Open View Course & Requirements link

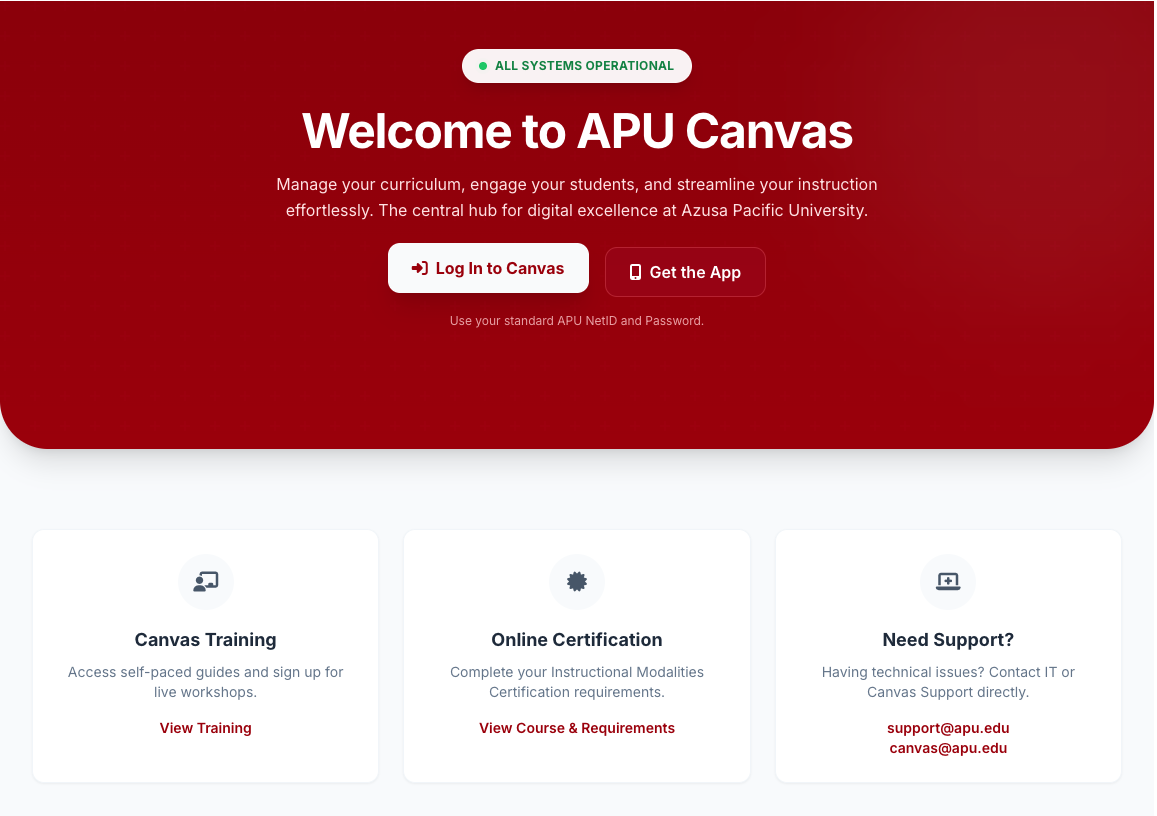pos(577,728)
